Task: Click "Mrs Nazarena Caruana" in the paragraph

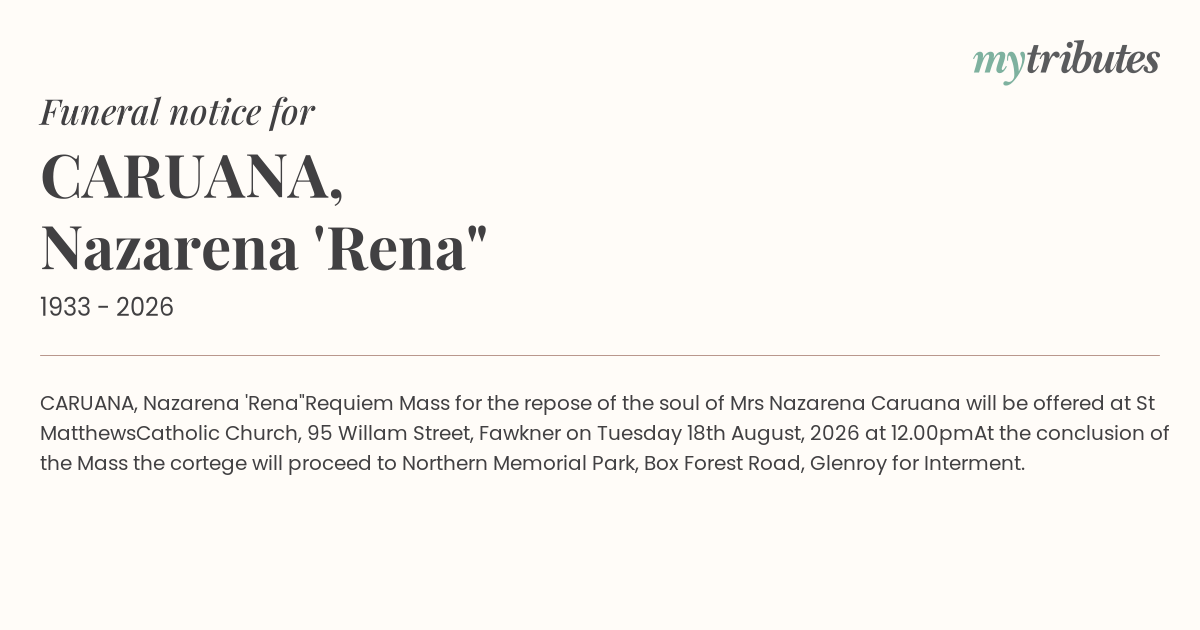Action: tap(845, 404)
